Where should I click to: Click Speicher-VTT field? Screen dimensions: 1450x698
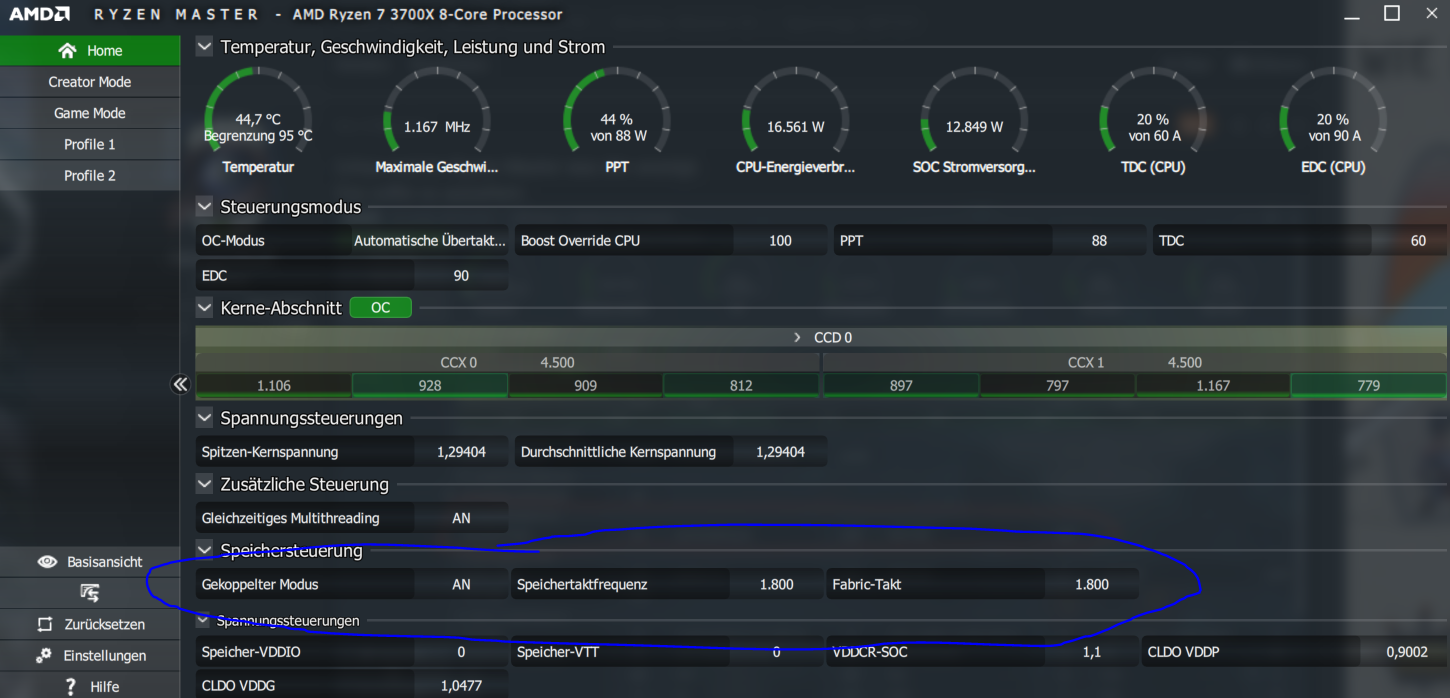coord(668,652)
